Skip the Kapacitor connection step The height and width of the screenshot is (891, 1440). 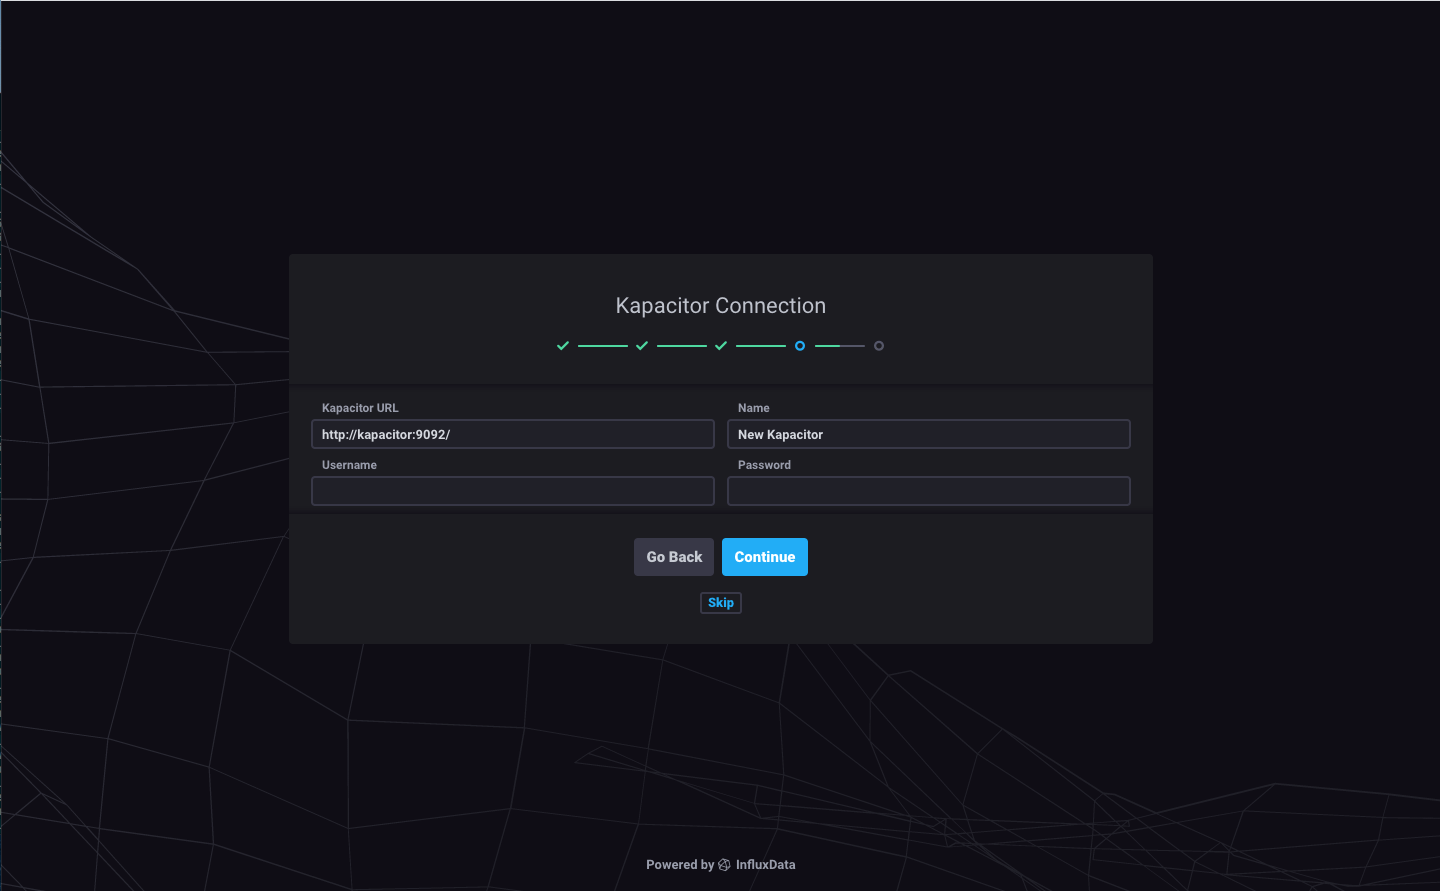click(x=721, y=602)
